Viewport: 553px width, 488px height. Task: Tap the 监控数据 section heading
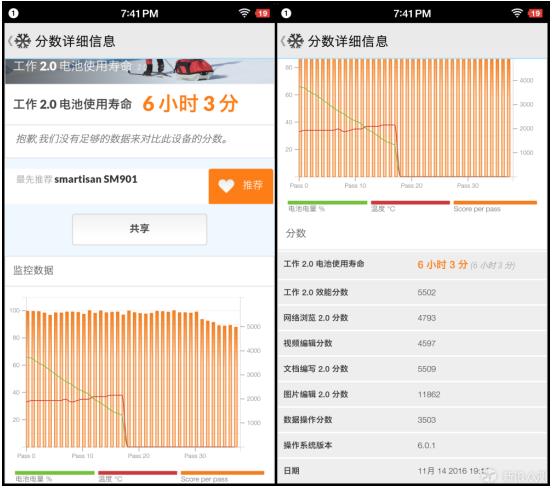tap(34, 270)
